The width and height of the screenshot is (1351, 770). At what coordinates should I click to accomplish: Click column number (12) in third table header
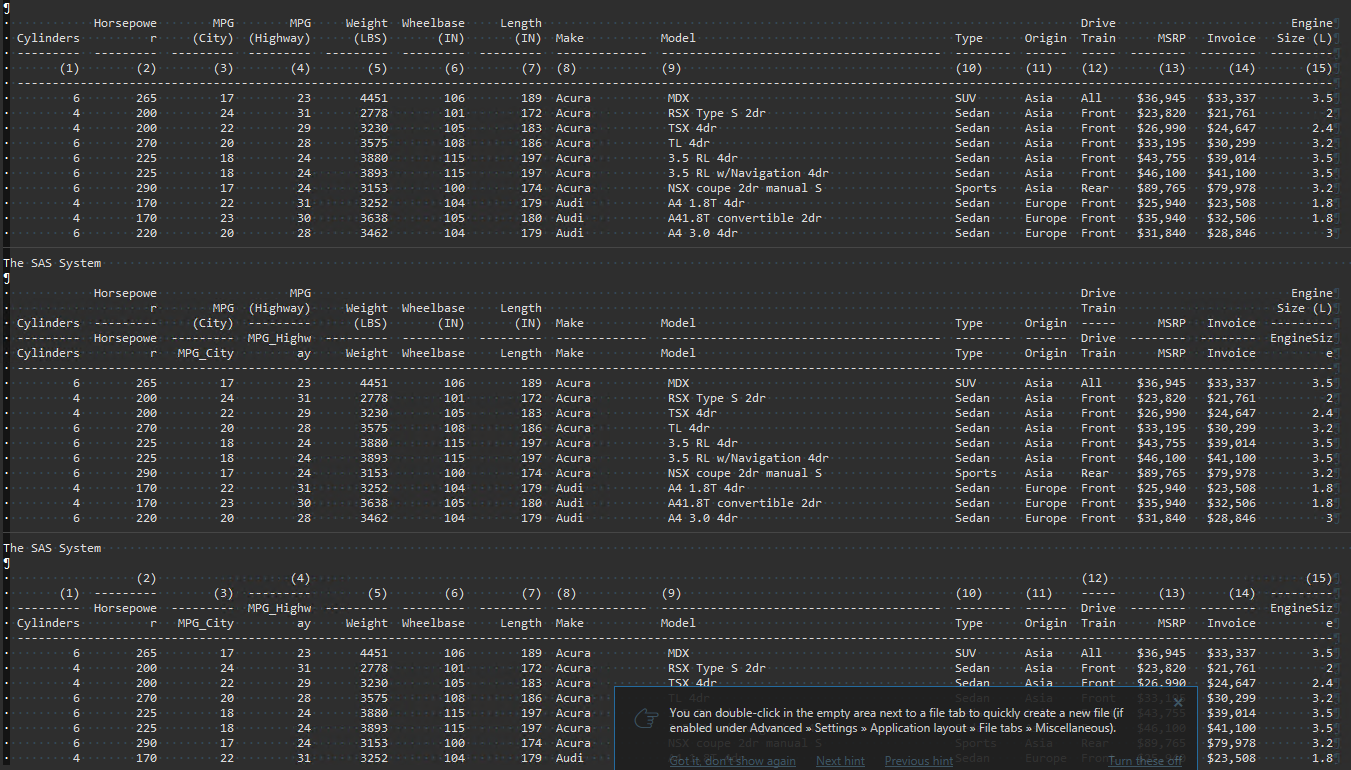click(1095, 578)
